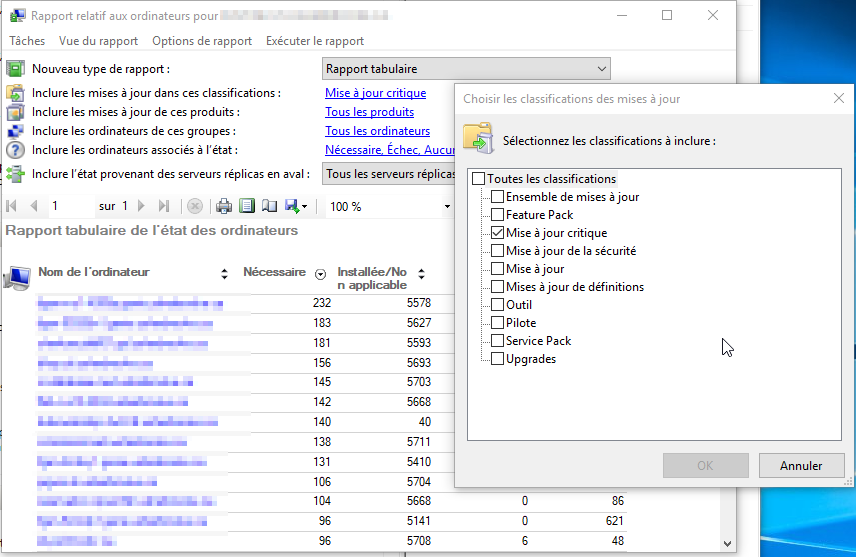Image resolution: width=856 pixels, height=557 pixels.
Task: Go to next report page arrow
Action: tap(141, 206)
